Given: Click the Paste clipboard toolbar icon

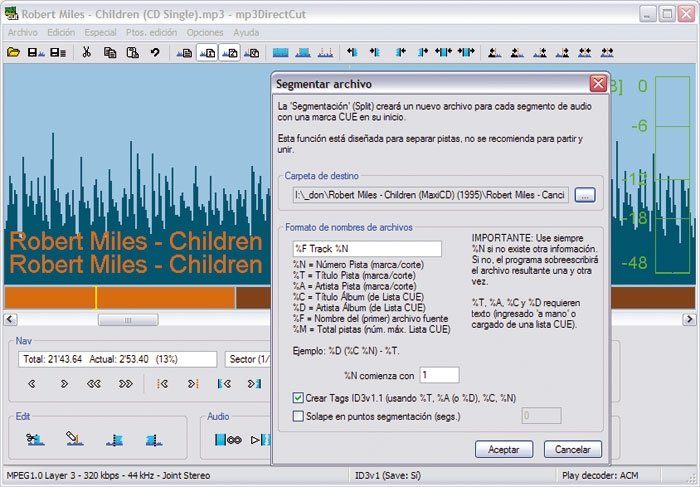Looking at the screenshot, I should pos(133,52).
